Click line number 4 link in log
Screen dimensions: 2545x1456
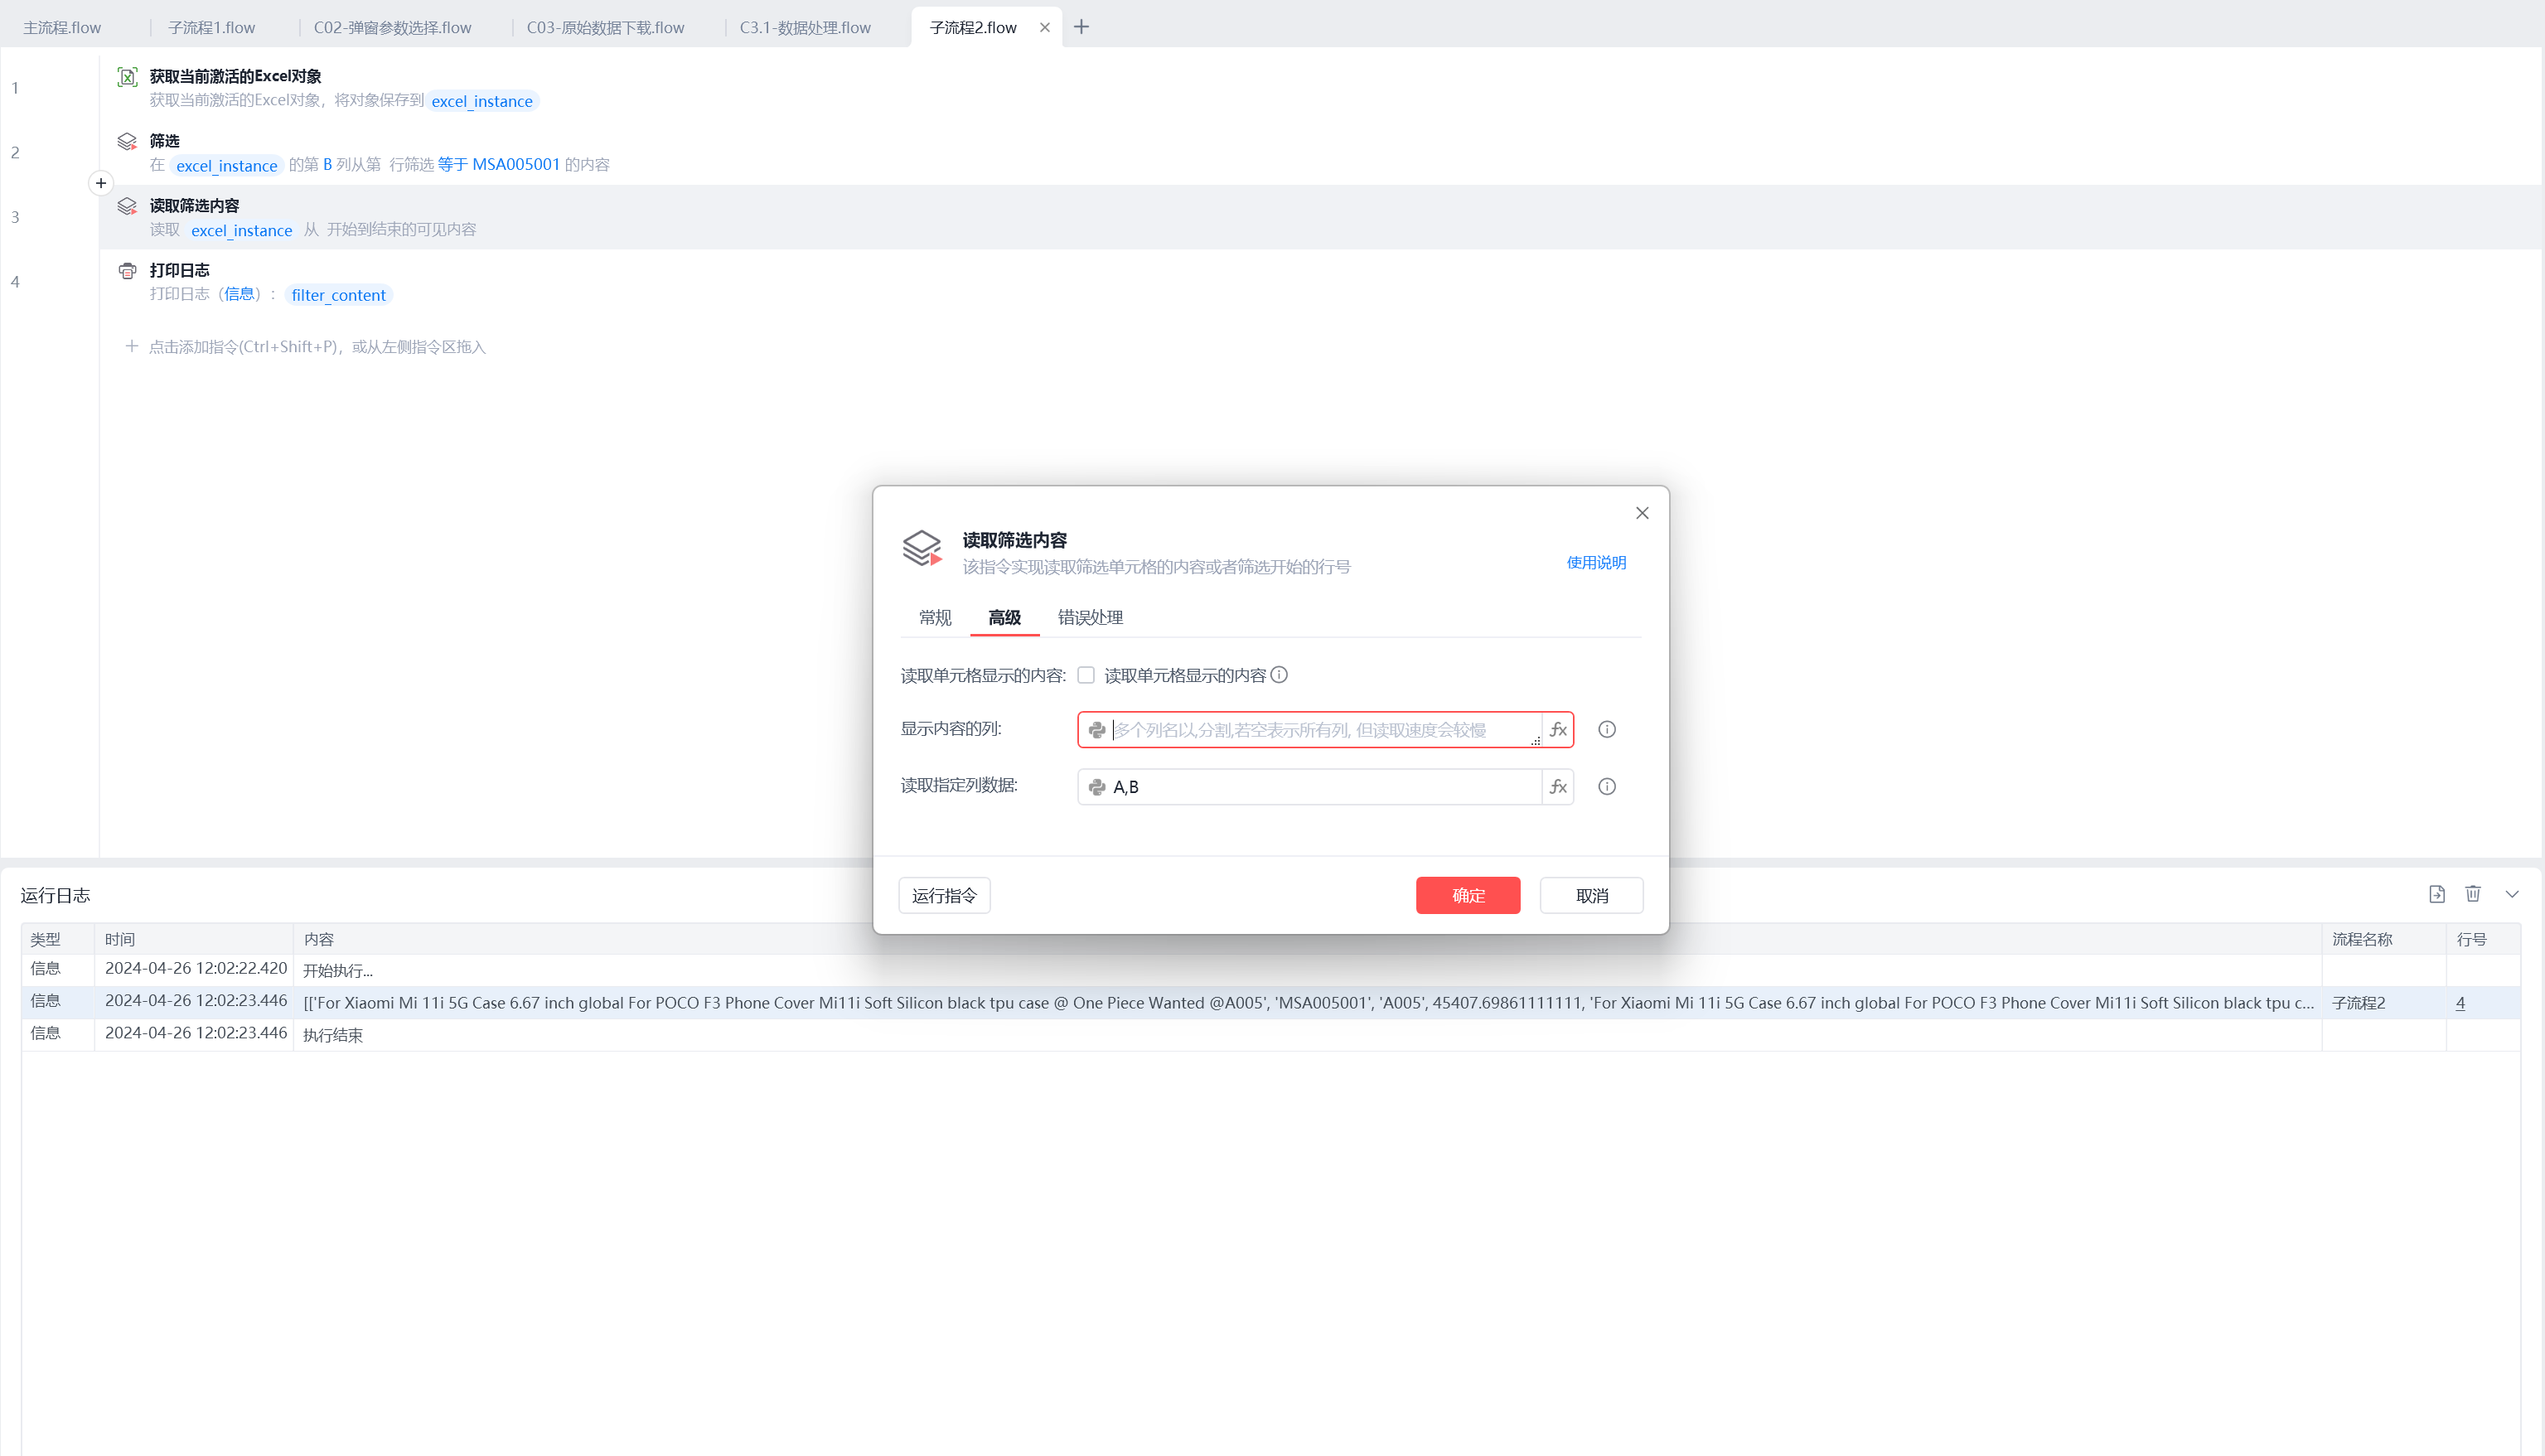pos(2460,1003)
